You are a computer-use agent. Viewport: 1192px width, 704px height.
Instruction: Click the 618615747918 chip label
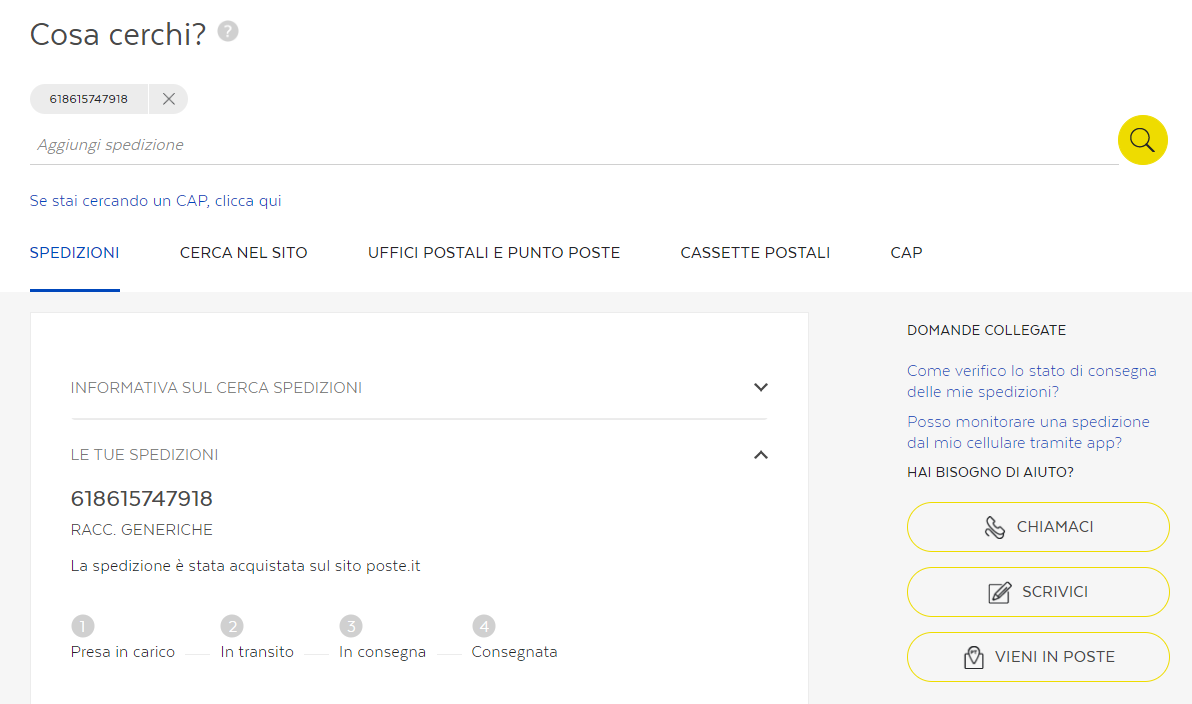point(88,99)
